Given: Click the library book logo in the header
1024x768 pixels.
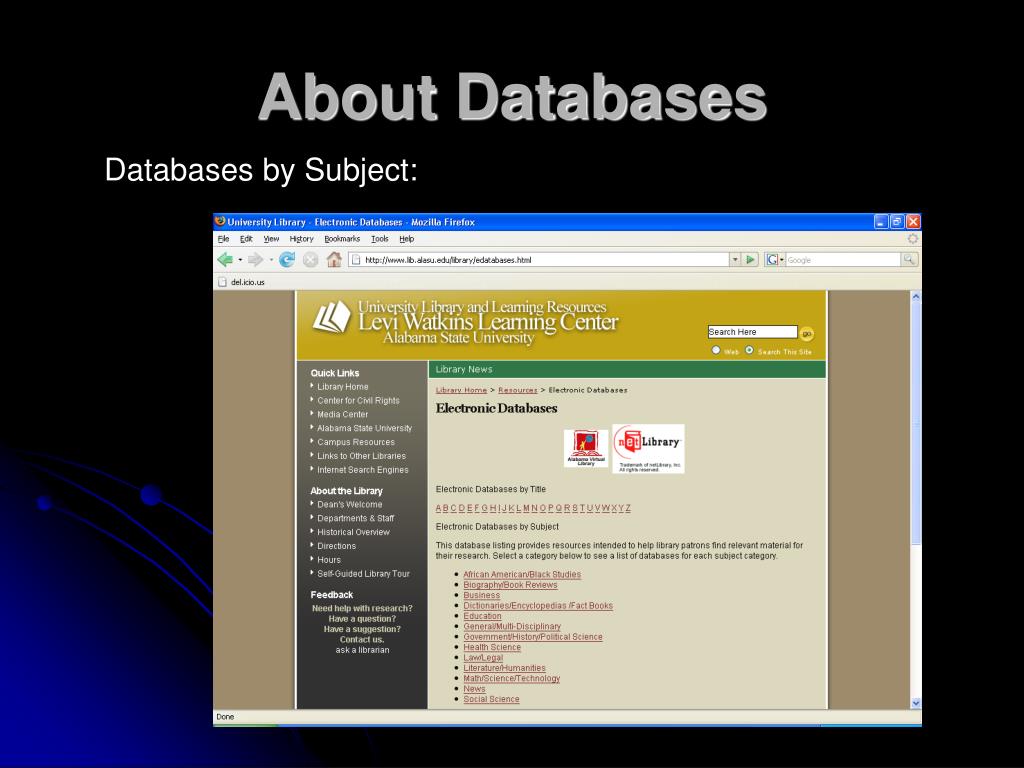Looking at the screenshot, I should coord(332,317).
